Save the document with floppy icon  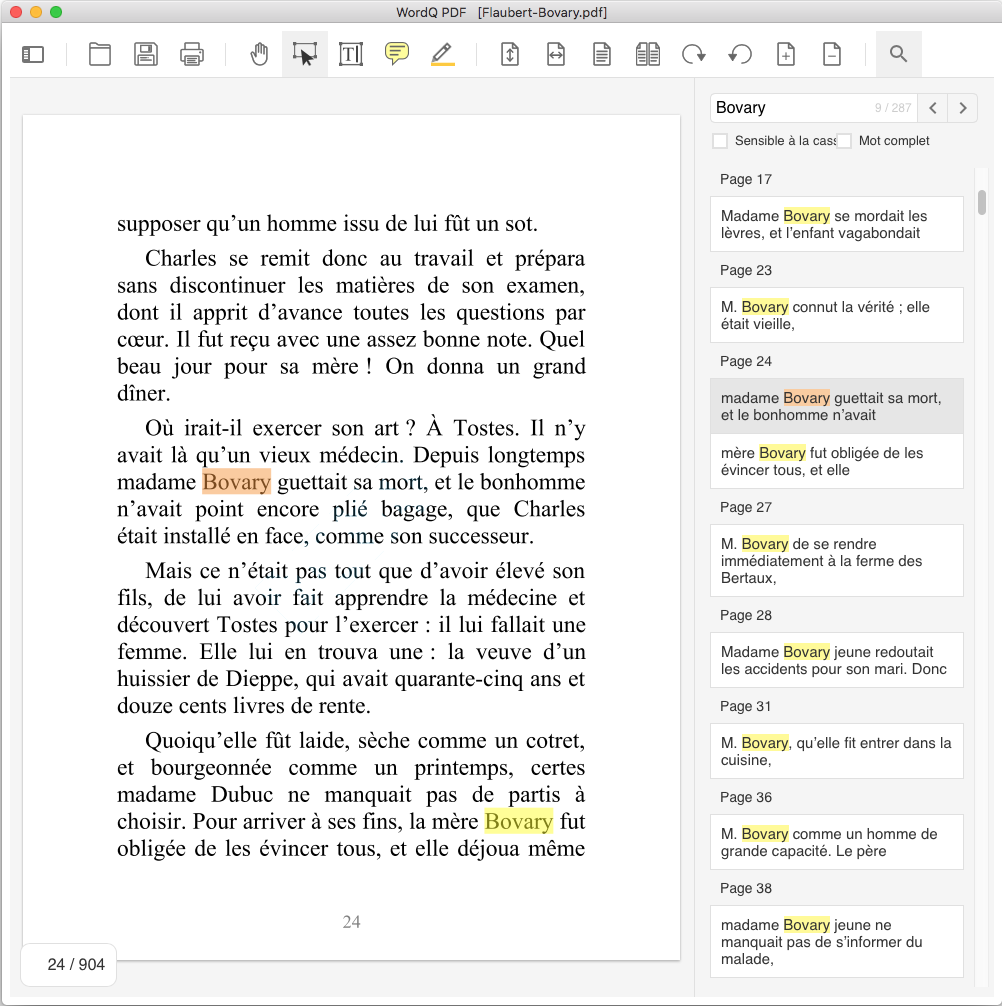pyautogui.click(x=146, y=55)
